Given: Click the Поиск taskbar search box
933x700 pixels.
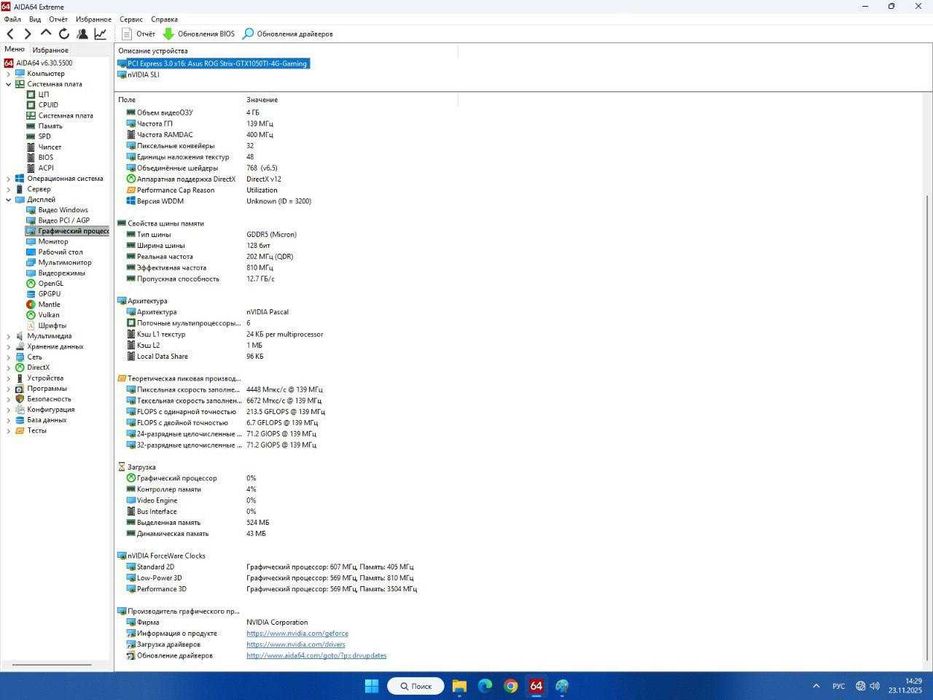Looking at the screenshot, I should [415, 686].
